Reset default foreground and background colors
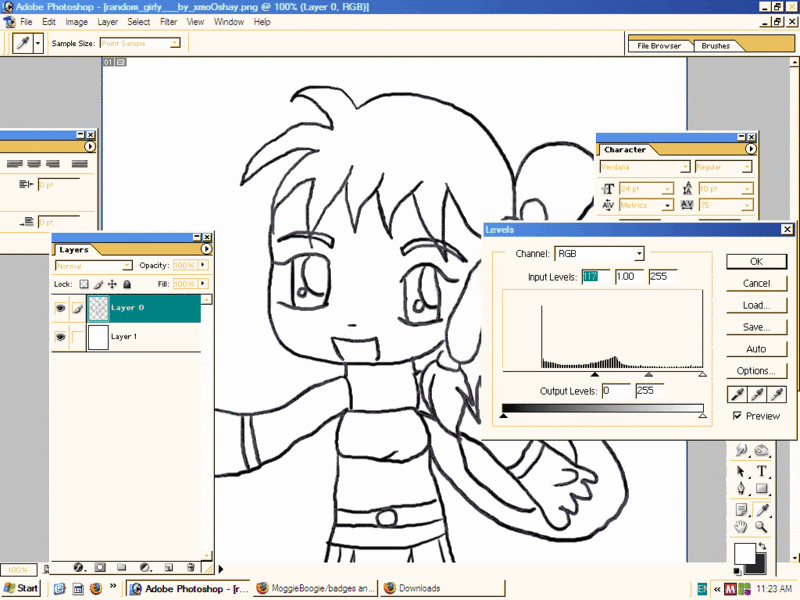This screenshot has width=800, height=600. 737,570
